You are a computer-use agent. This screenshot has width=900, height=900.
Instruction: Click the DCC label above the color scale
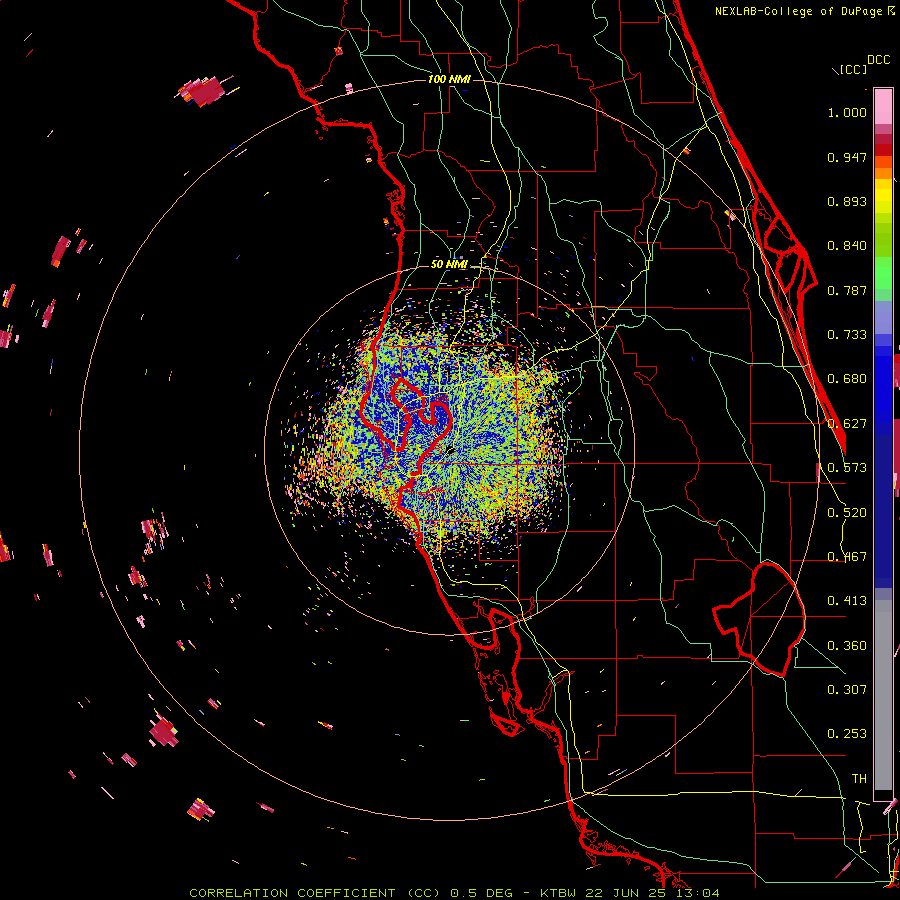tap(878, 60)
